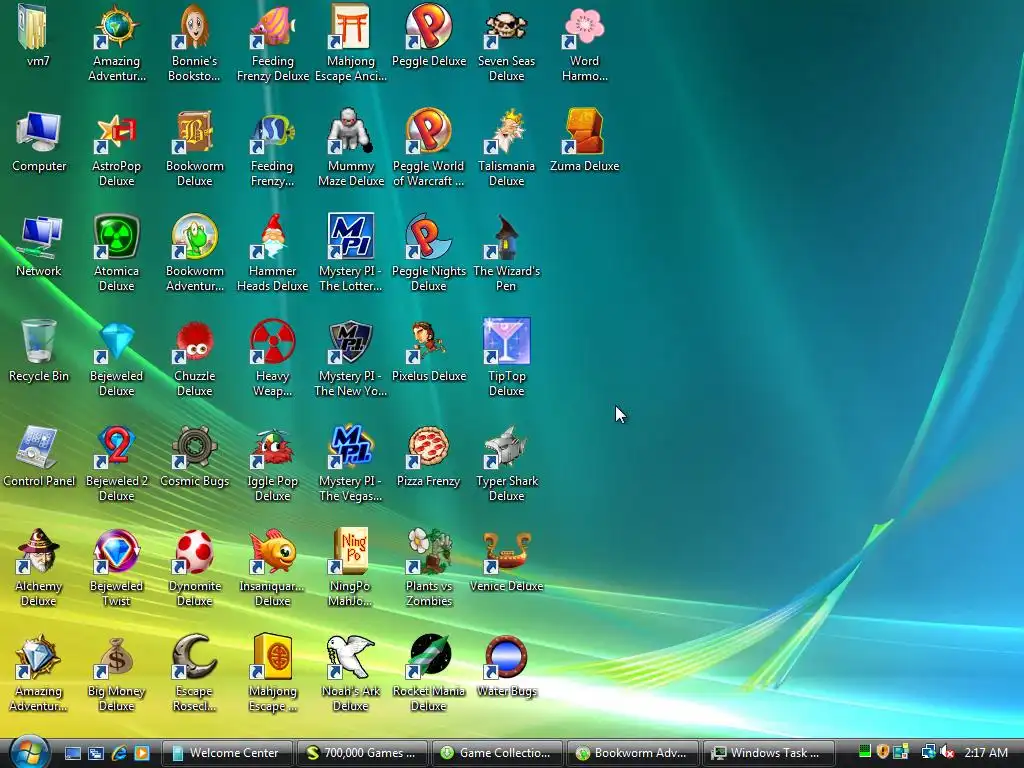Click Bookworm Adventures worm icon
The height and width of the screenshot is (768, 1024).
[194, 237]
